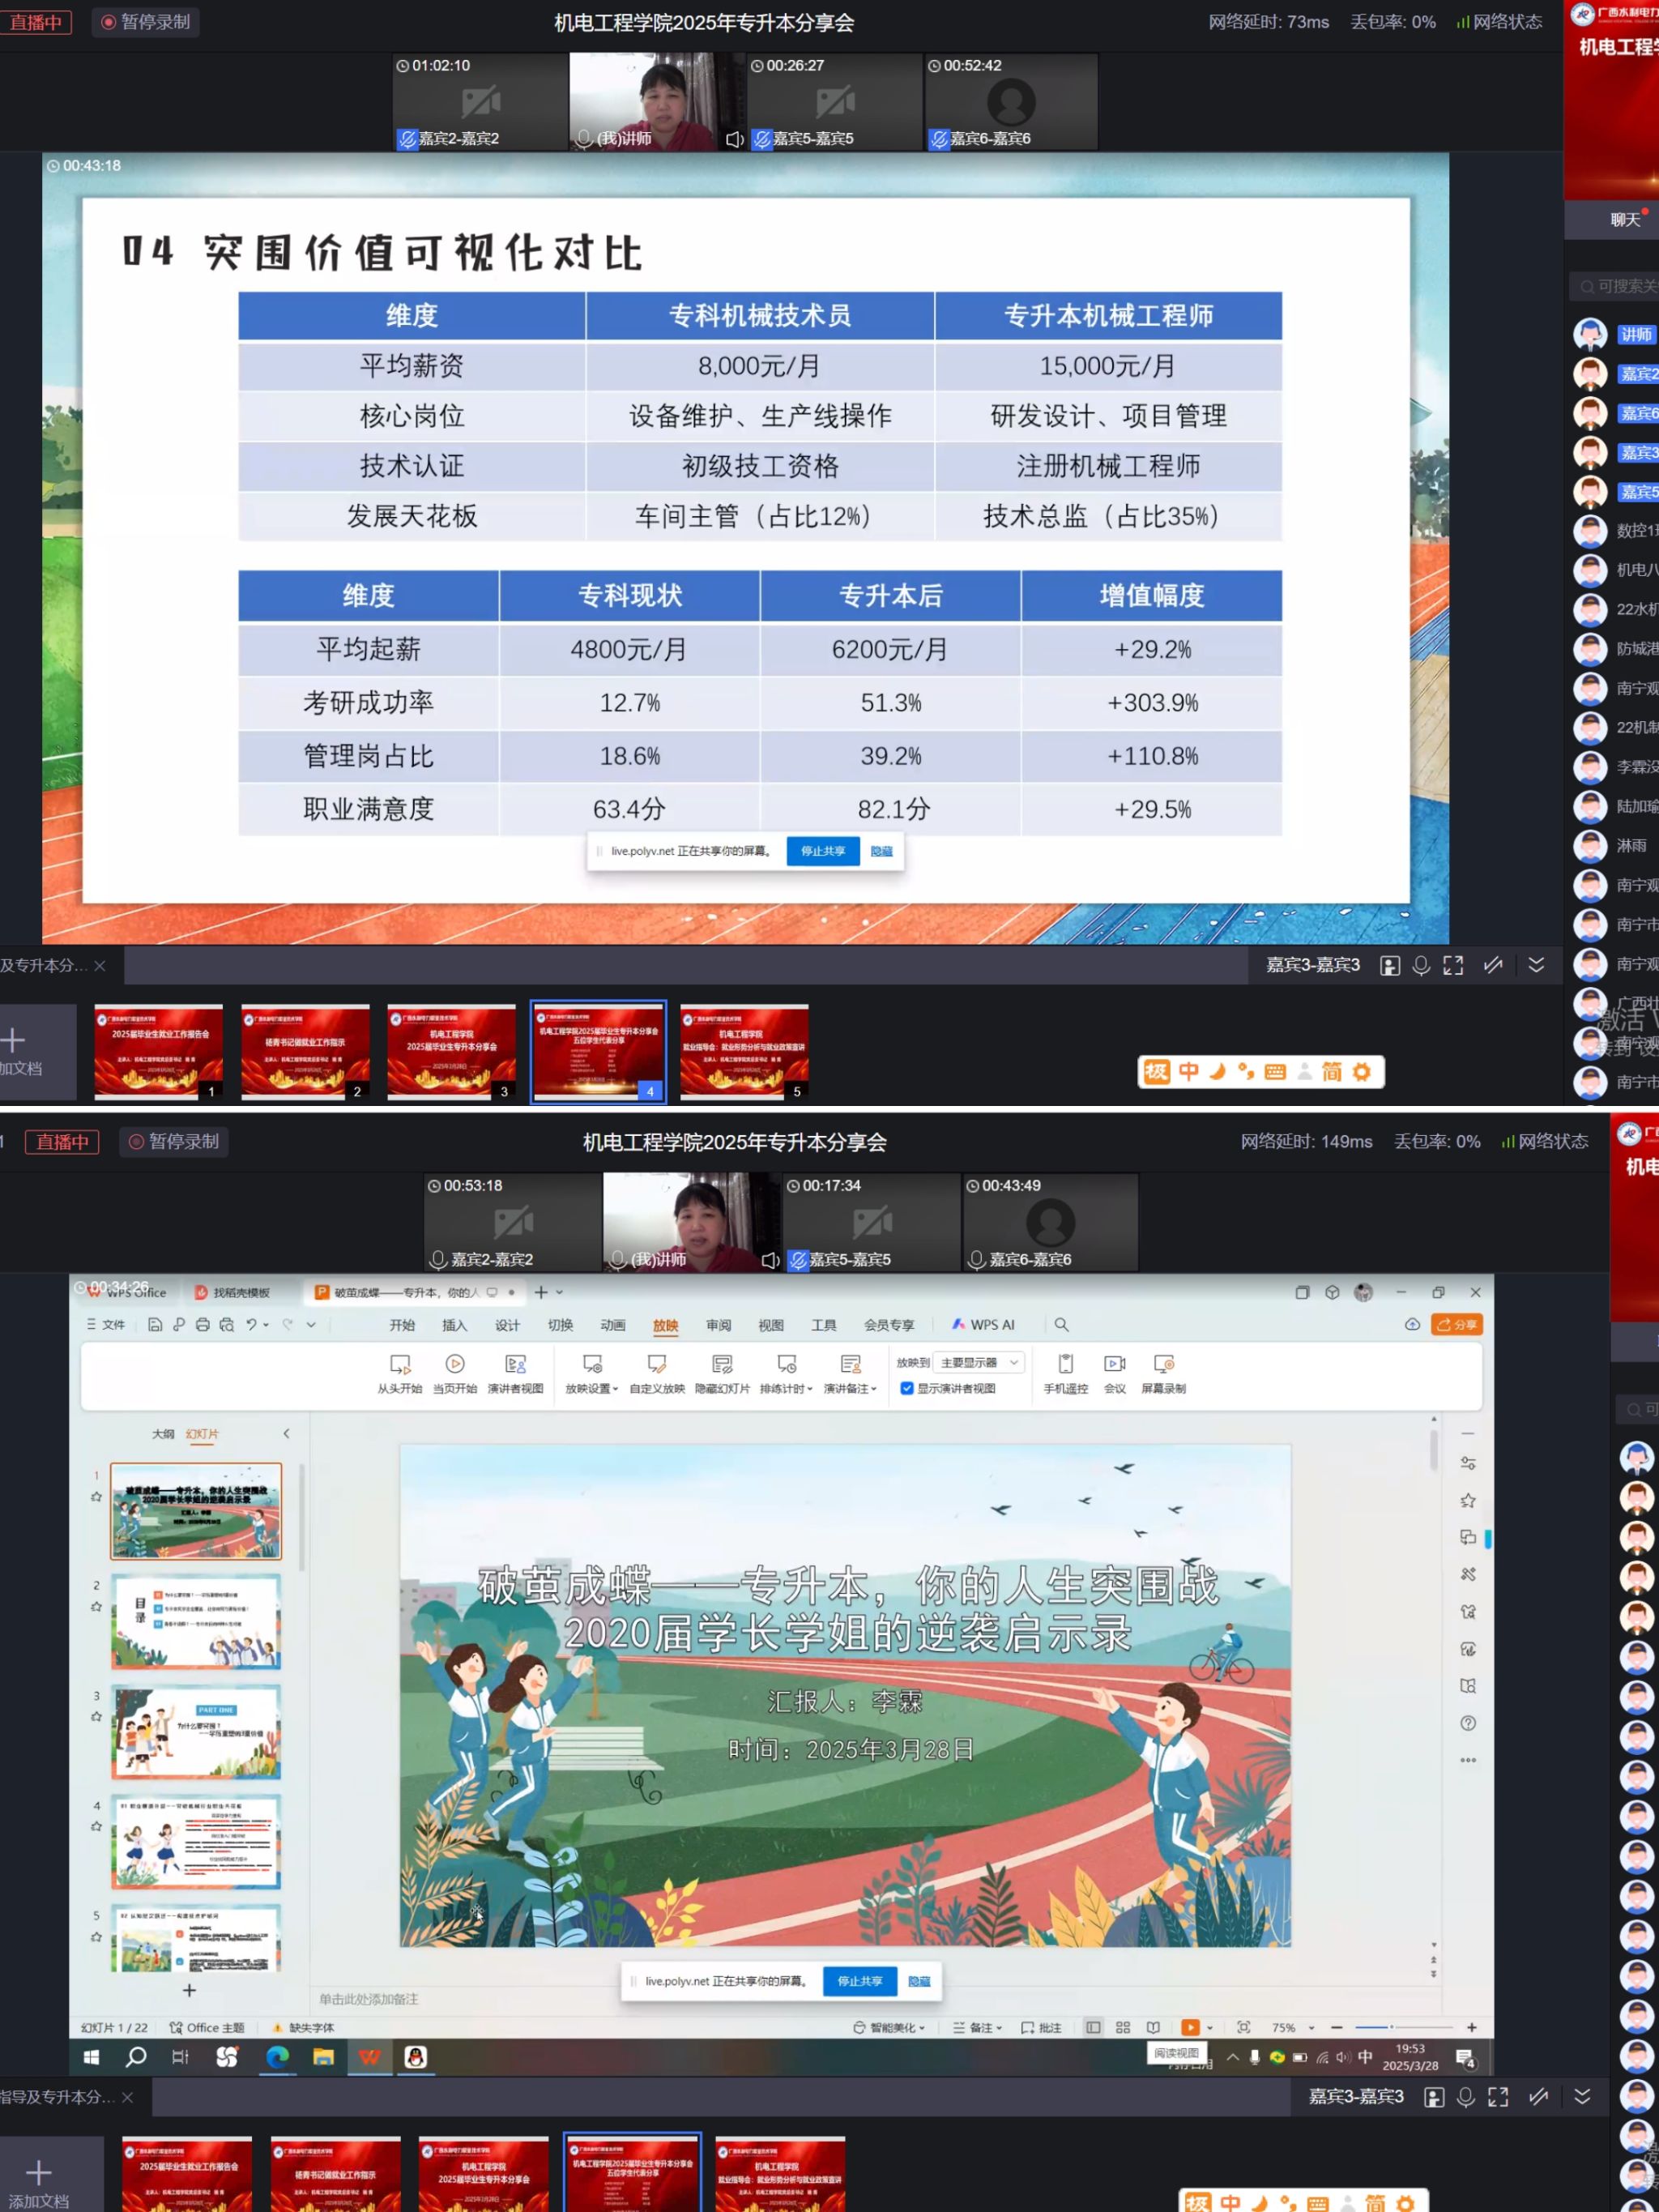Open the 主要显示器 display dropdown
Viewport: 1659px width, 2212px height.
pos(980,1362)
